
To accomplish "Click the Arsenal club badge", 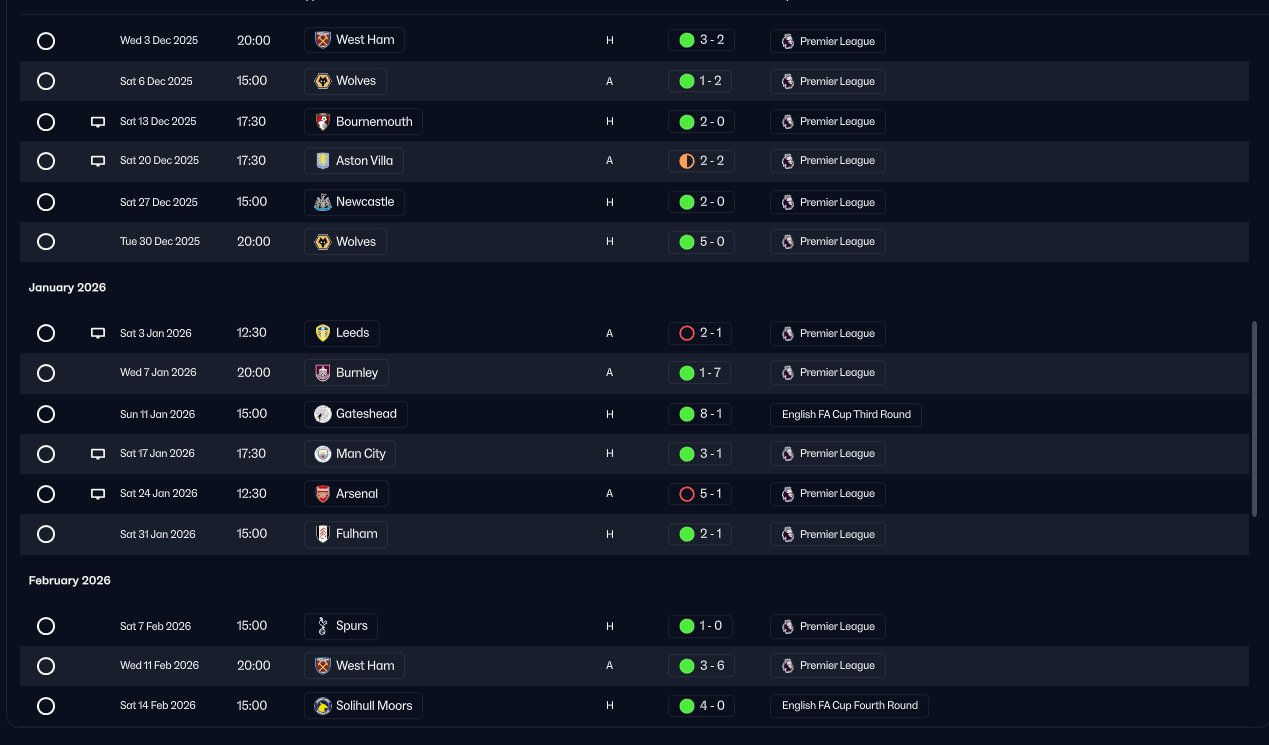I will [x=322, y=494].
